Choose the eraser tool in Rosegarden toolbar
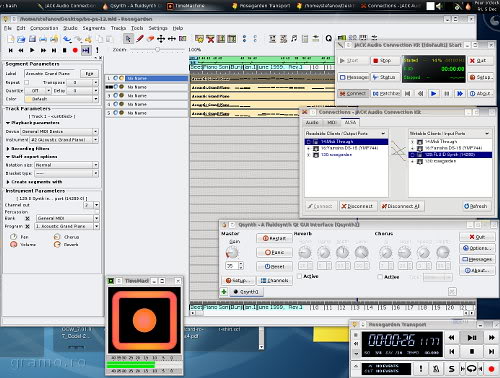 click(x=150, y=39)
